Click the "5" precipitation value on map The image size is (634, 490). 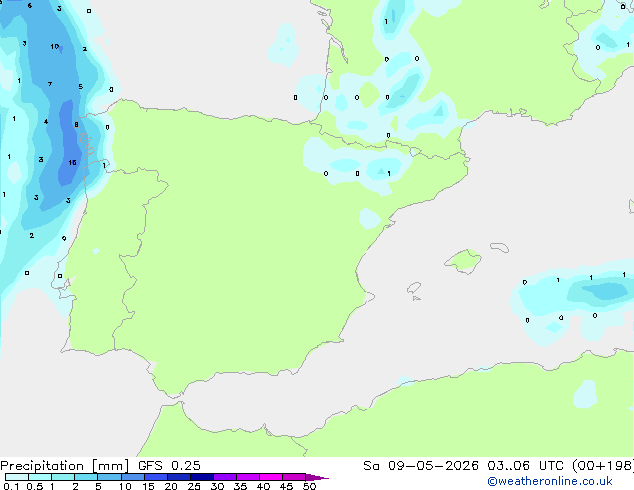pos(80,86)
